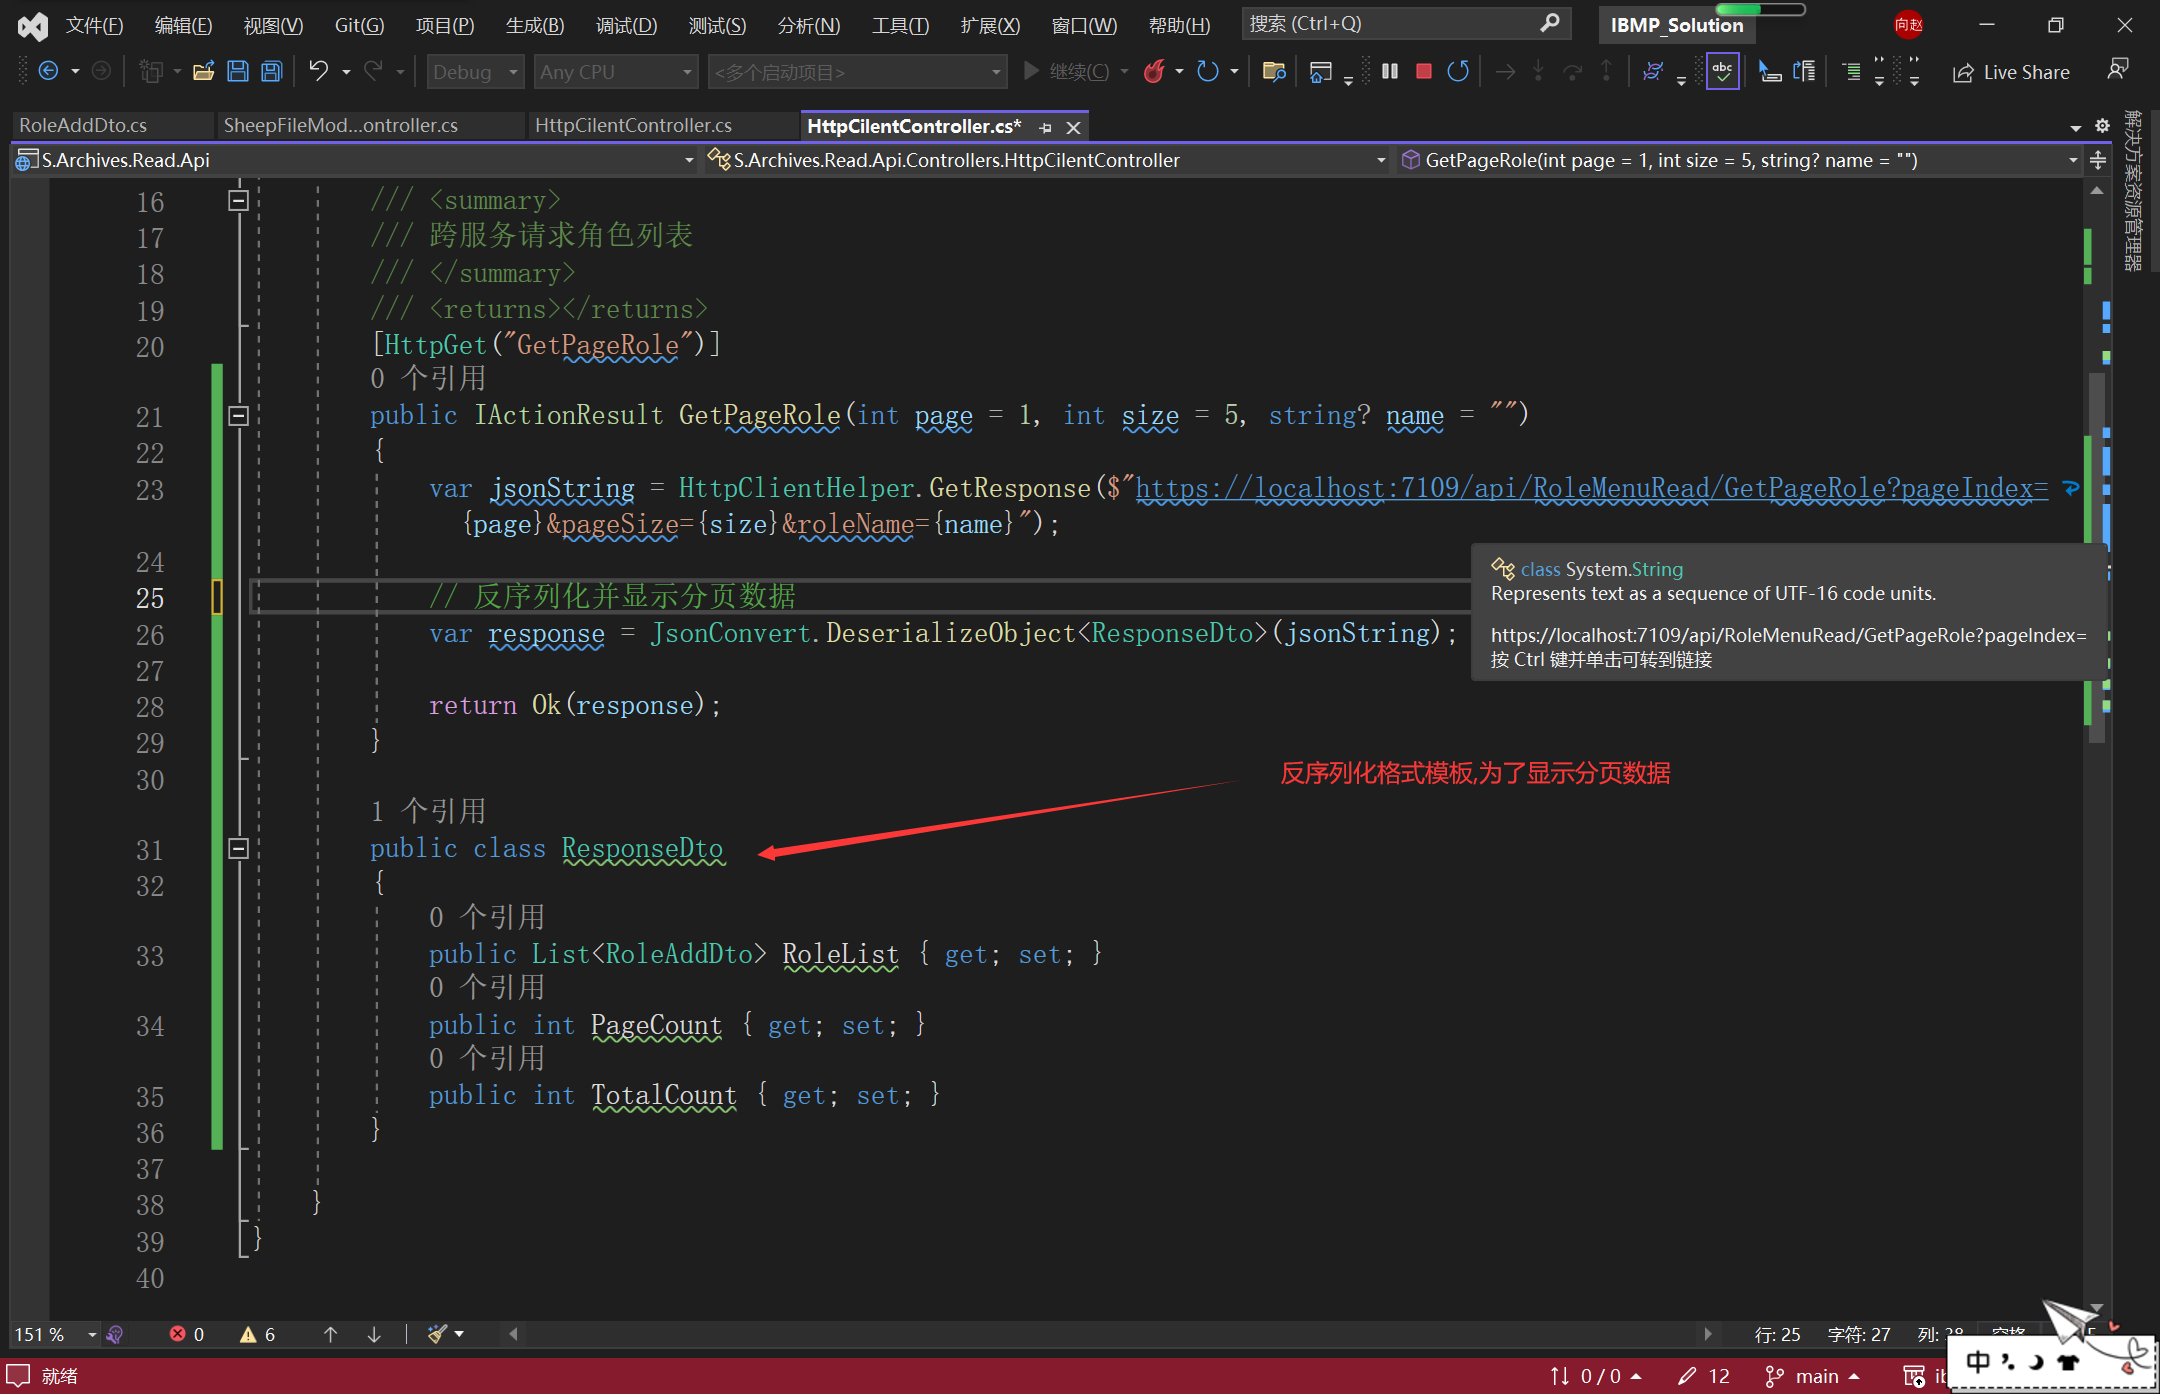This screenshot has width=2160, height=1394.
Task: Open the 帮助(H) menu
Action: coord(1179,25)
